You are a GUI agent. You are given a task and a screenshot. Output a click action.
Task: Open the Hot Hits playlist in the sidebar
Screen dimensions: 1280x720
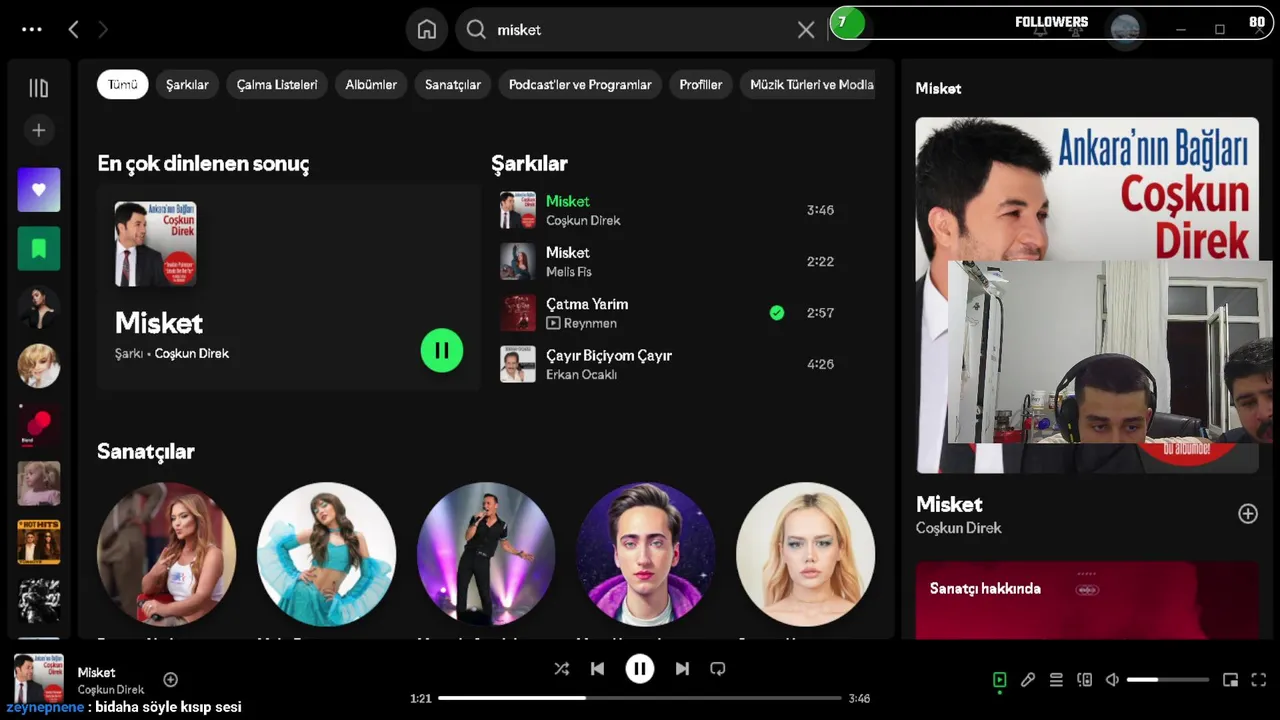39,542
